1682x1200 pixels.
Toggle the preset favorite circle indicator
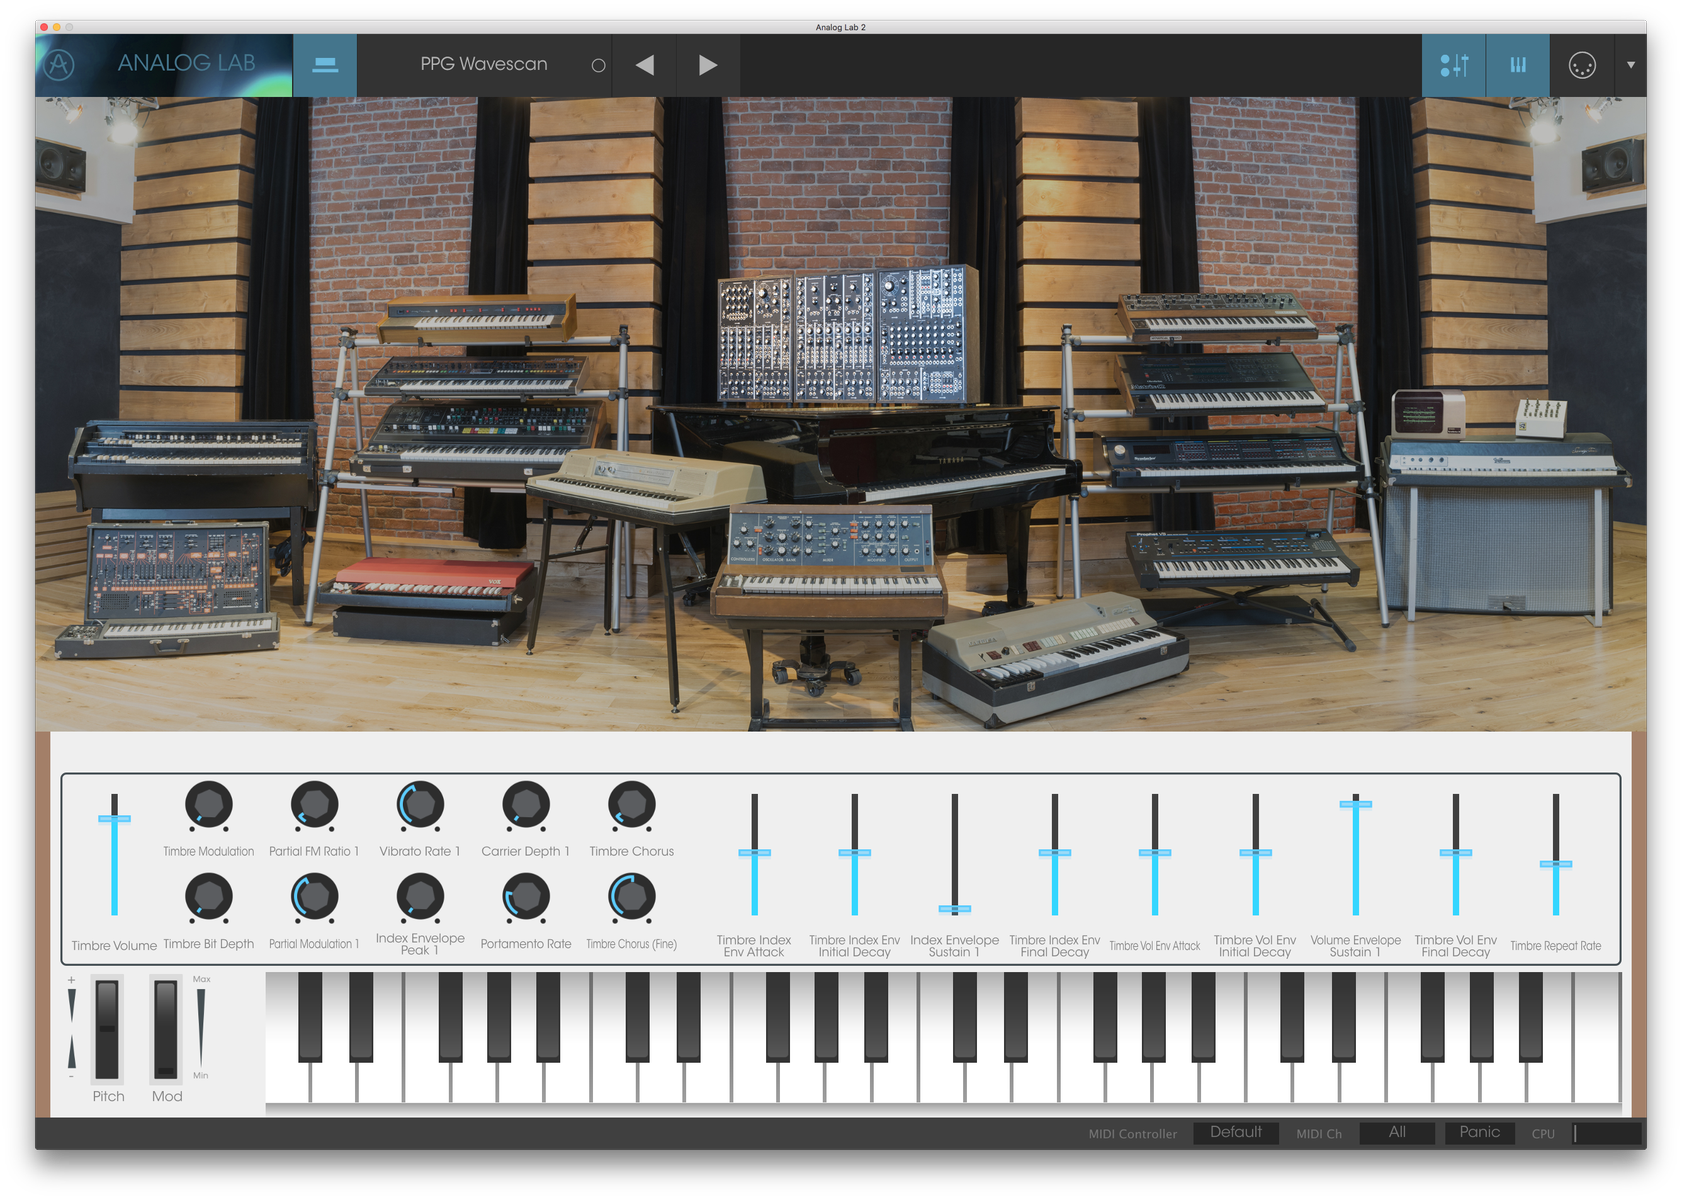[598, 64]
